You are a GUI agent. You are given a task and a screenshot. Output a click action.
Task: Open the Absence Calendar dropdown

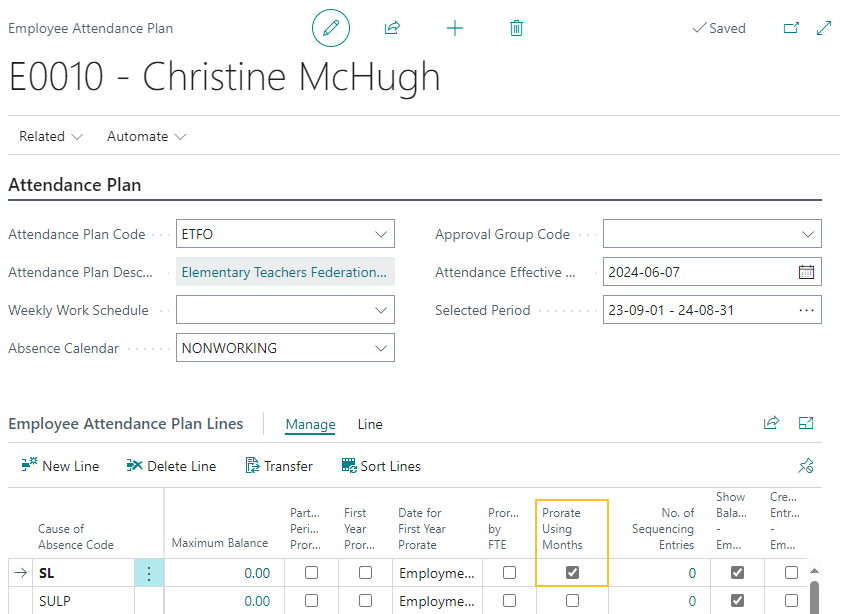coord(380,348)
